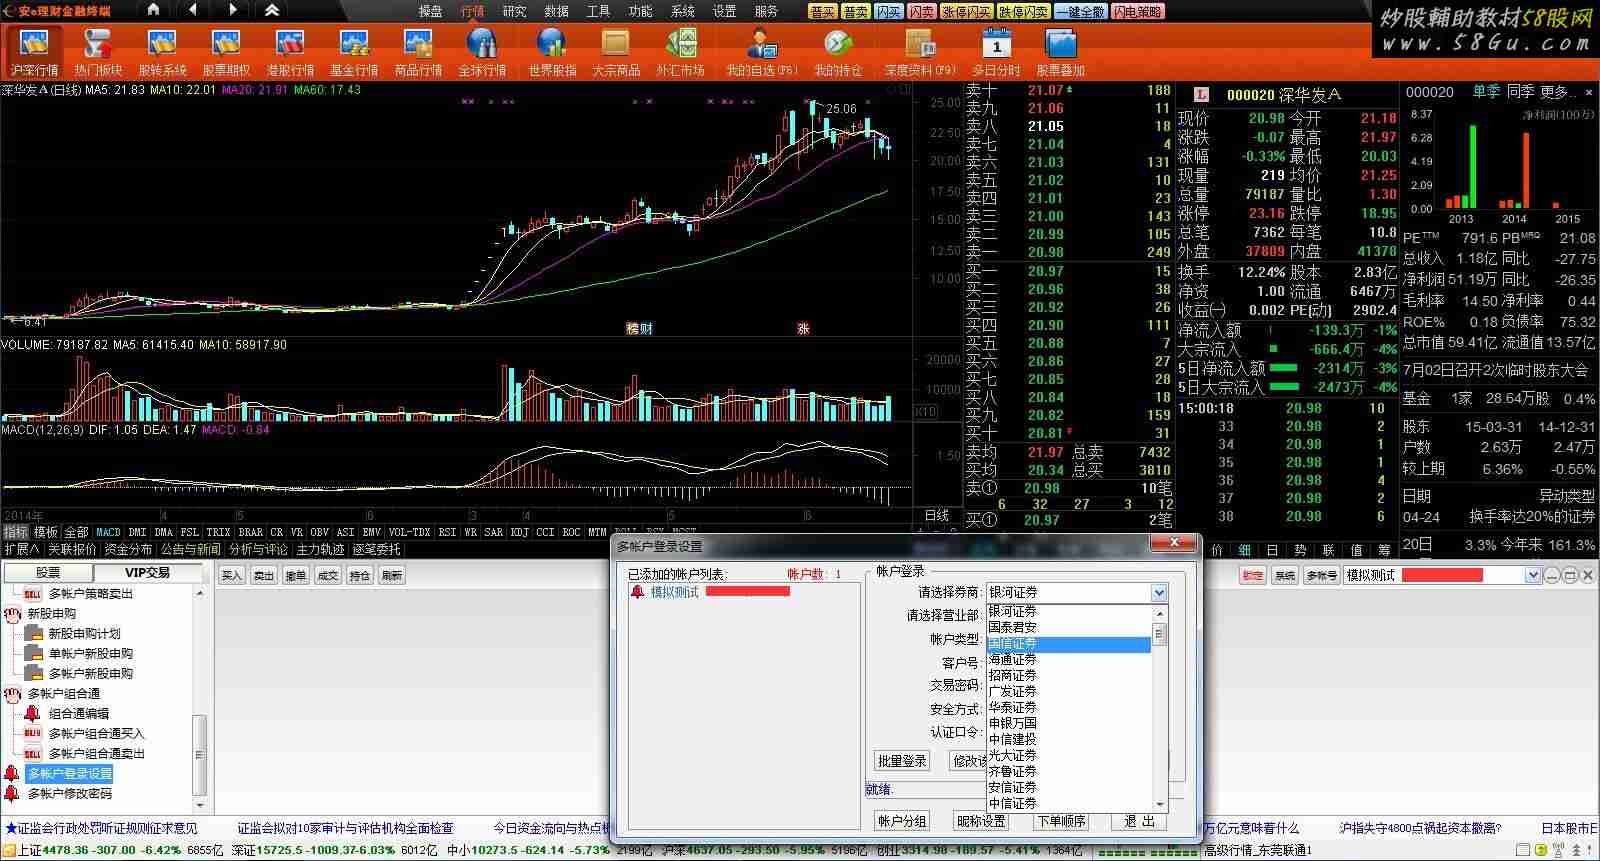The image size is (1600, 861).
Task: Select 多帐户组合通 tree node
Action: pyautogui.click(x=64, y=693)
